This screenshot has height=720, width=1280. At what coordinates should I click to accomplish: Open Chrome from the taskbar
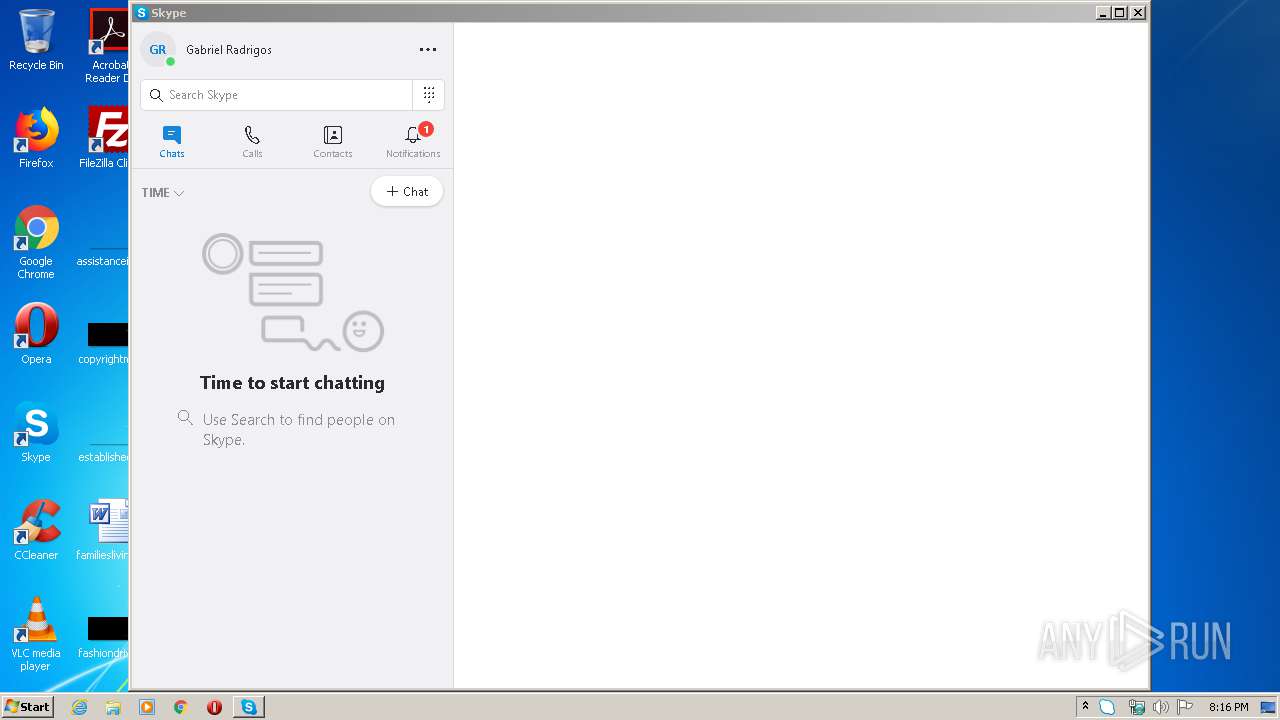181,707
